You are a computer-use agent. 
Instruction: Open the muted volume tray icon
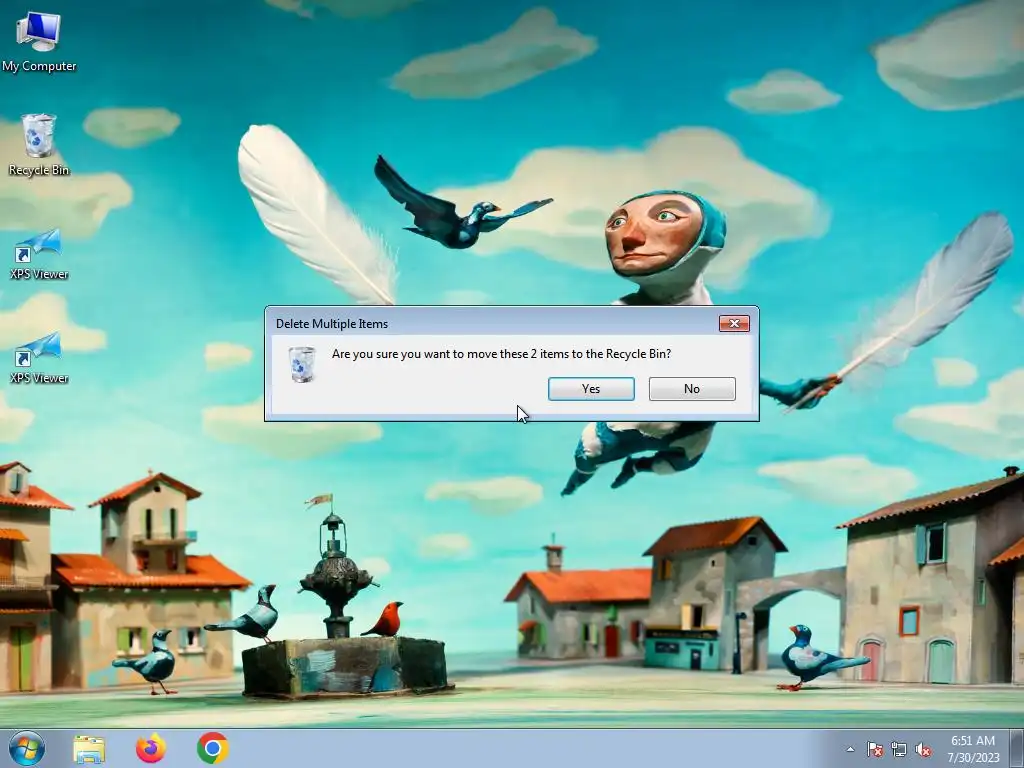(x=923, y=749)
